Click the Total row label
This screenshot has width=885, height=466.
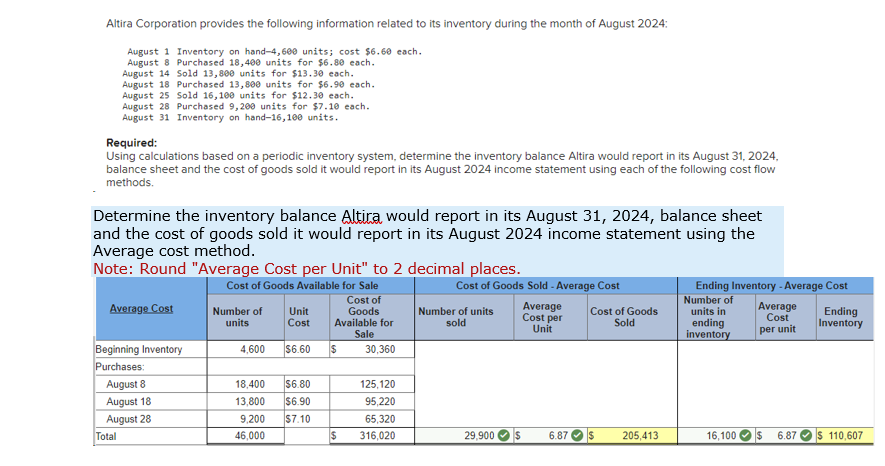tap(106, 436)
